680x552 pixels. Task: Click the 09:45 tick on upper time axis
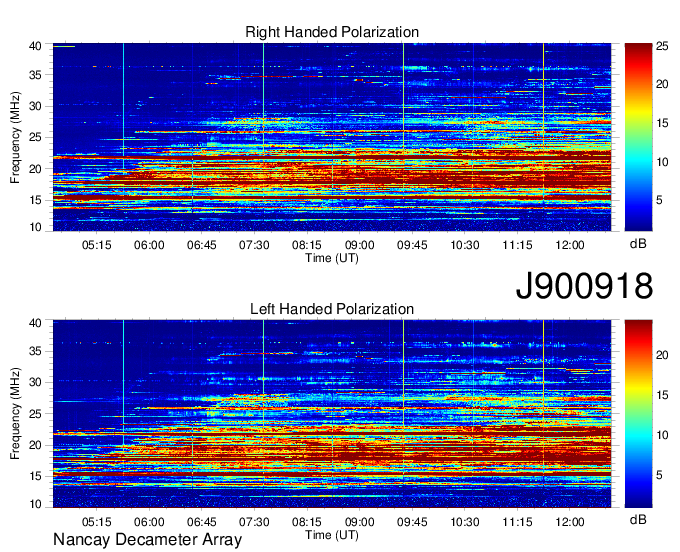click(412, 245)
